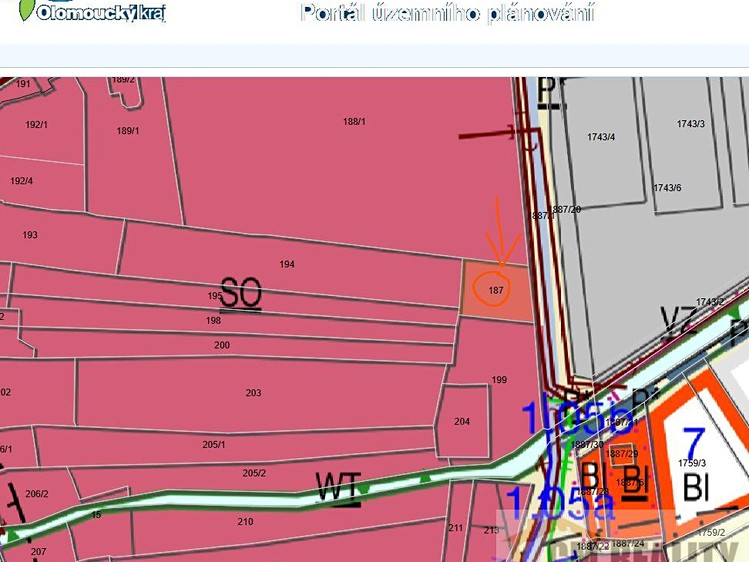Click parcel label 194
Screen dimensions: 749x562
287,264
